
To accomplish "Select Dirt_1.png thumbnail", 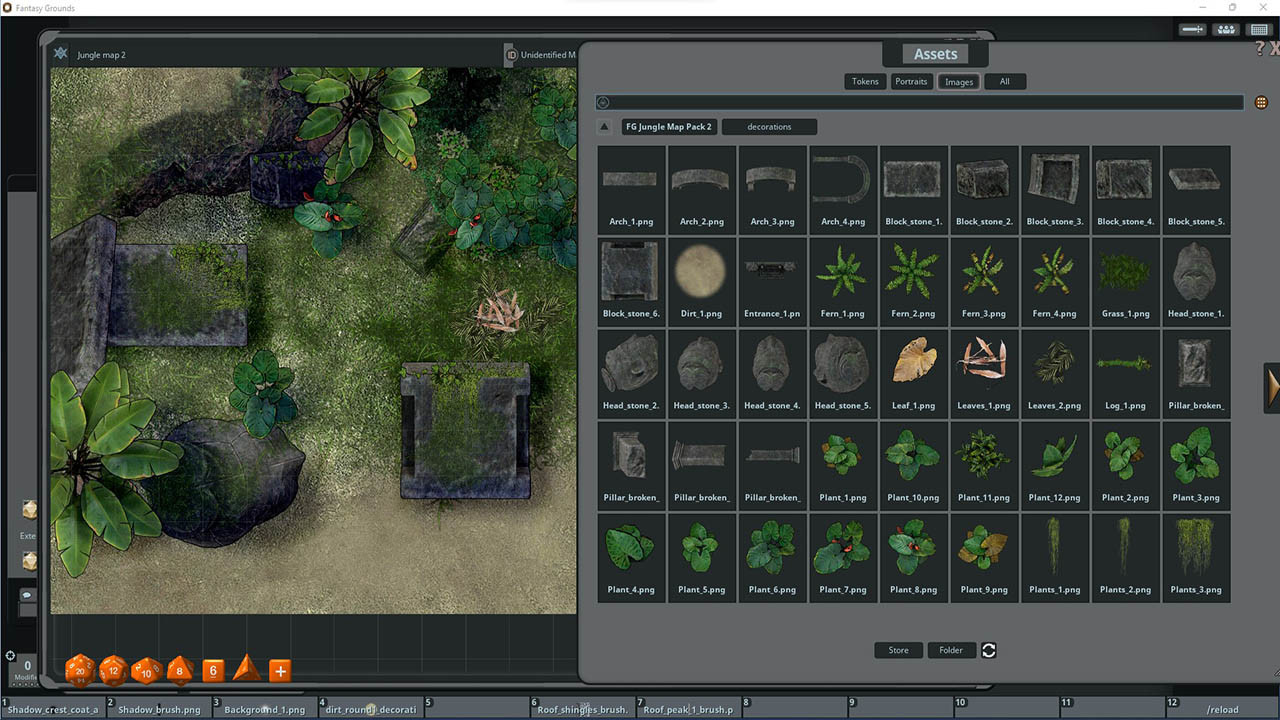I will [x=701, y=282].
